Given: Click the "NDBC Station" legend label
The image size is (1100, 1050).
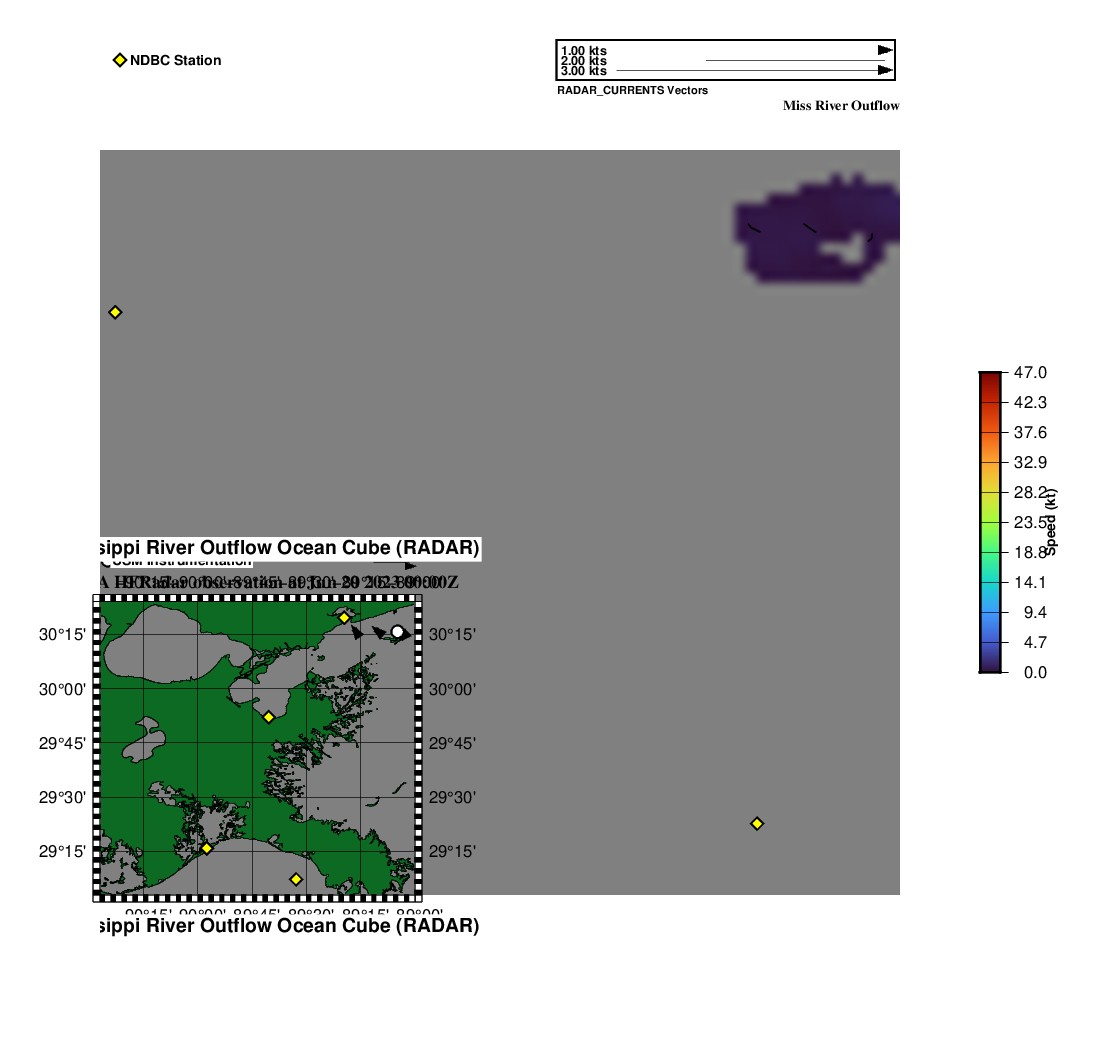Looking at the screenshot, I should 175,60.
